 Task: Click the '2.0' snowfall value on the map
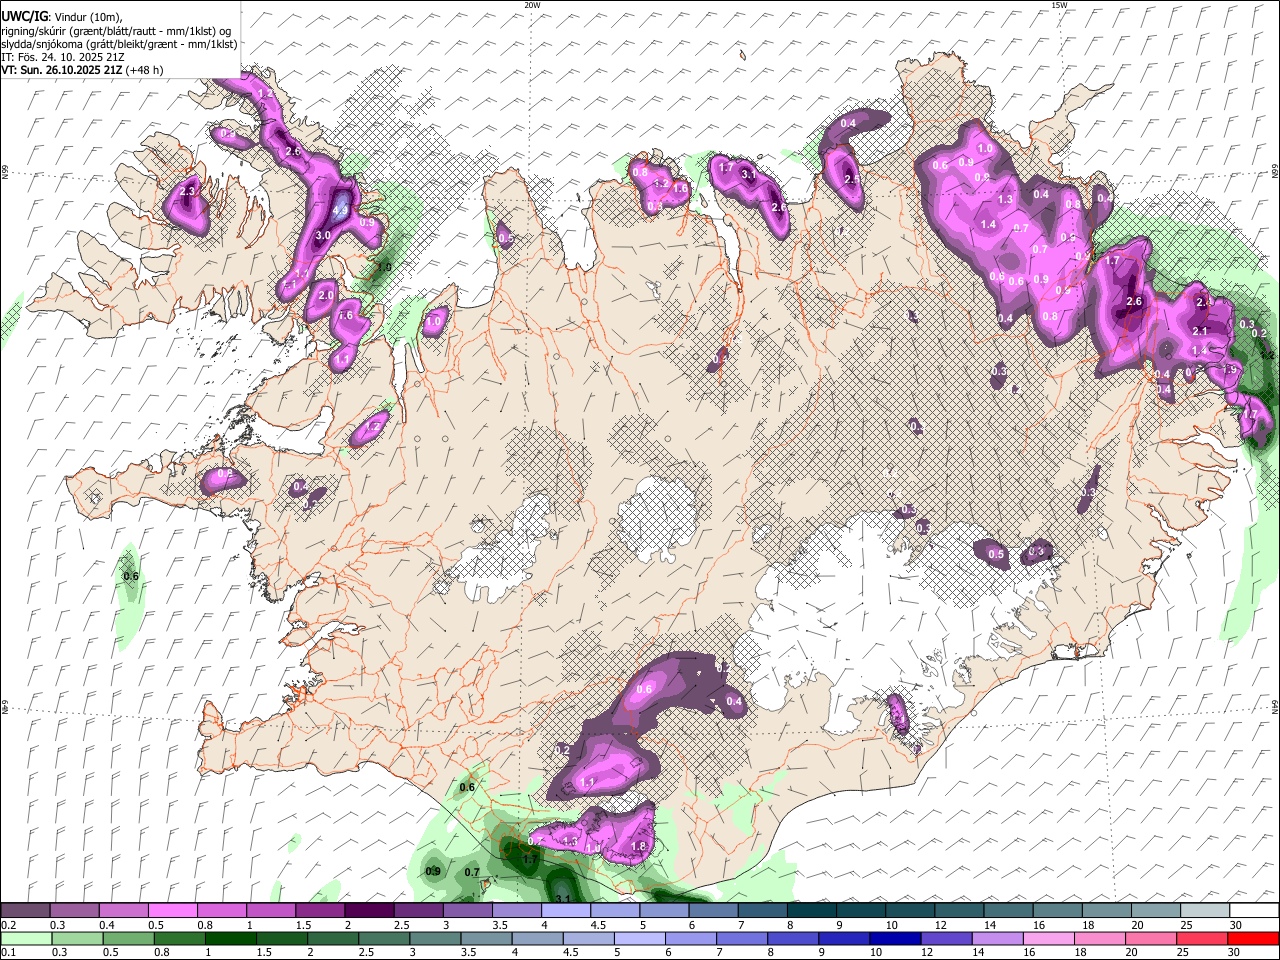pyautogui.click(x=326, y=296)
